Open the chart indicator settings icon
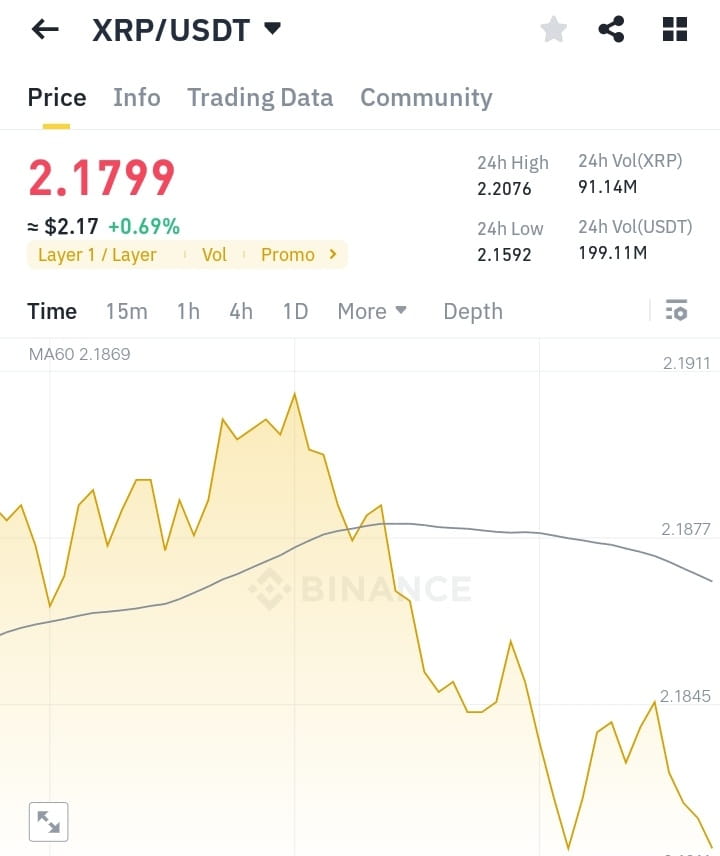Image resolution: width=720 pixels, height=856 pixels. [676, 311]
